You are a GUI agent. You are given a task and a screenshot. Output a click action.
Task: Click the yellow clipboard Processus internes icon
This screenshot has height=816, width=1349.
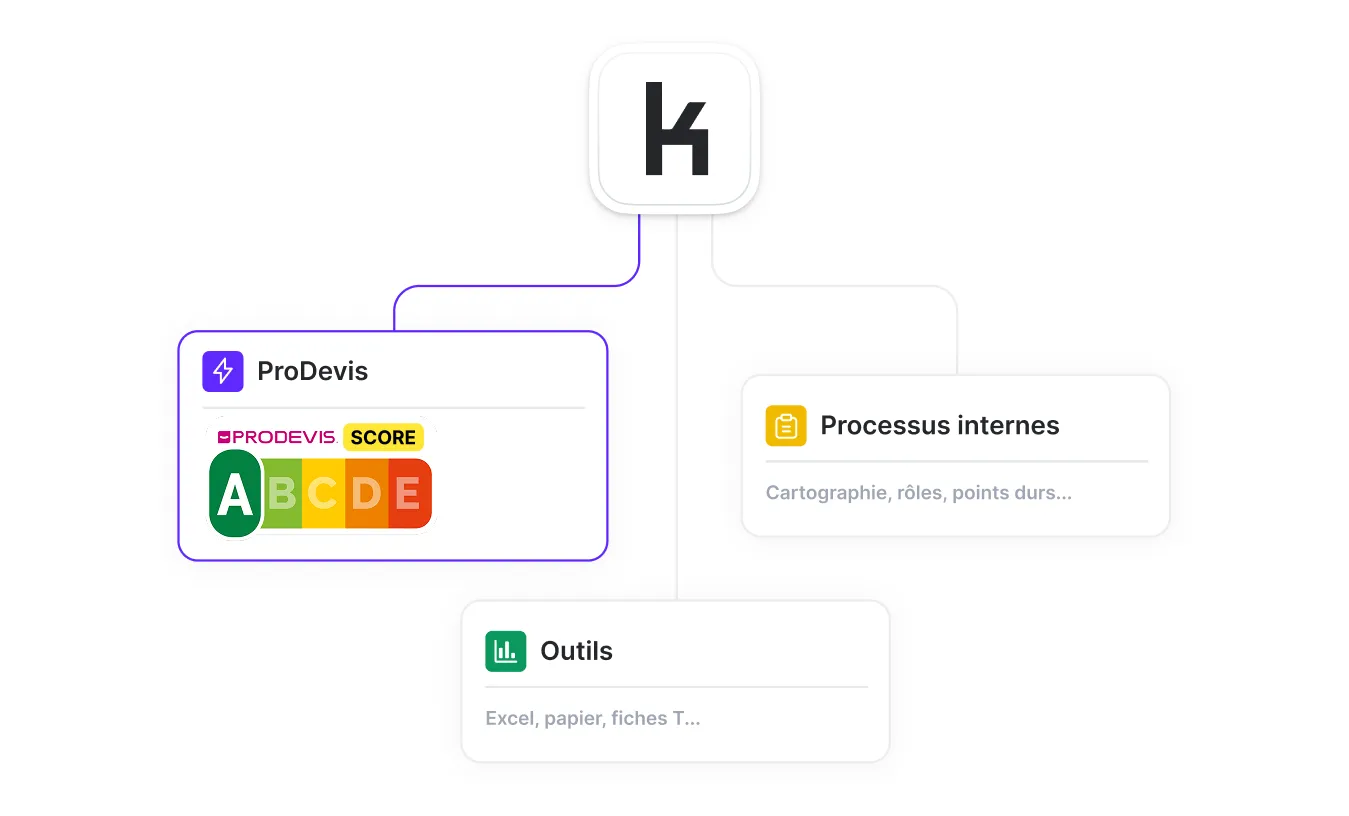click(786, 425)
